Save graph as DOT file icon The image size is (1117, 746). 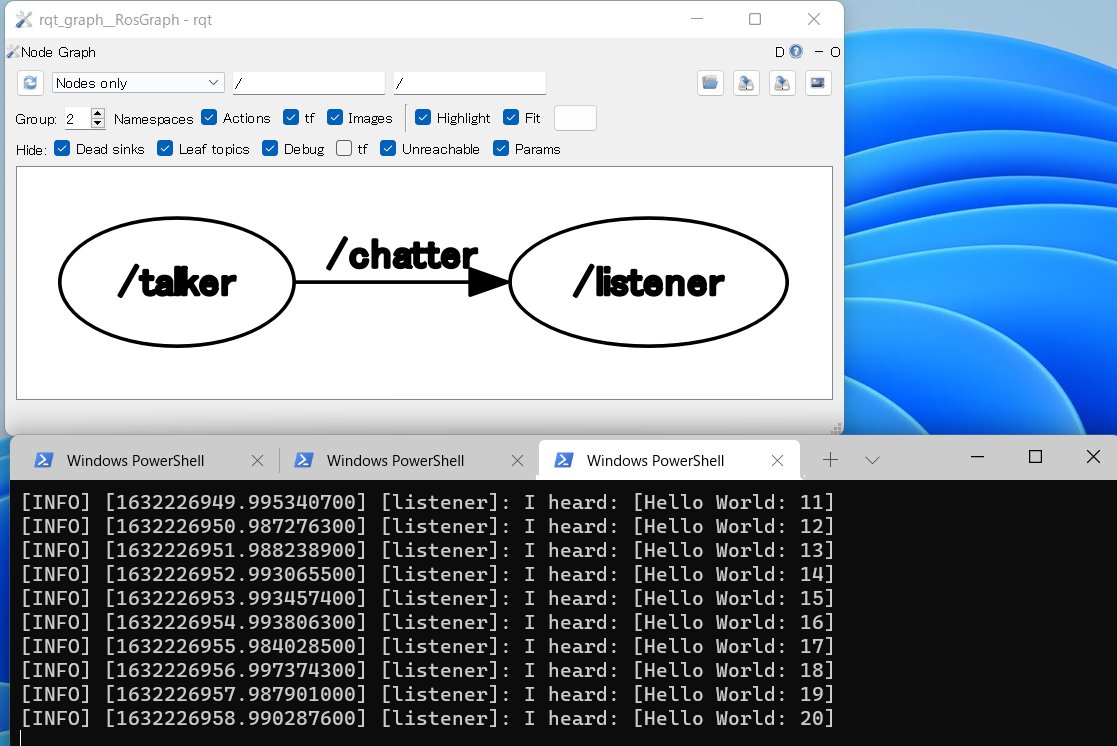point(746,83)
